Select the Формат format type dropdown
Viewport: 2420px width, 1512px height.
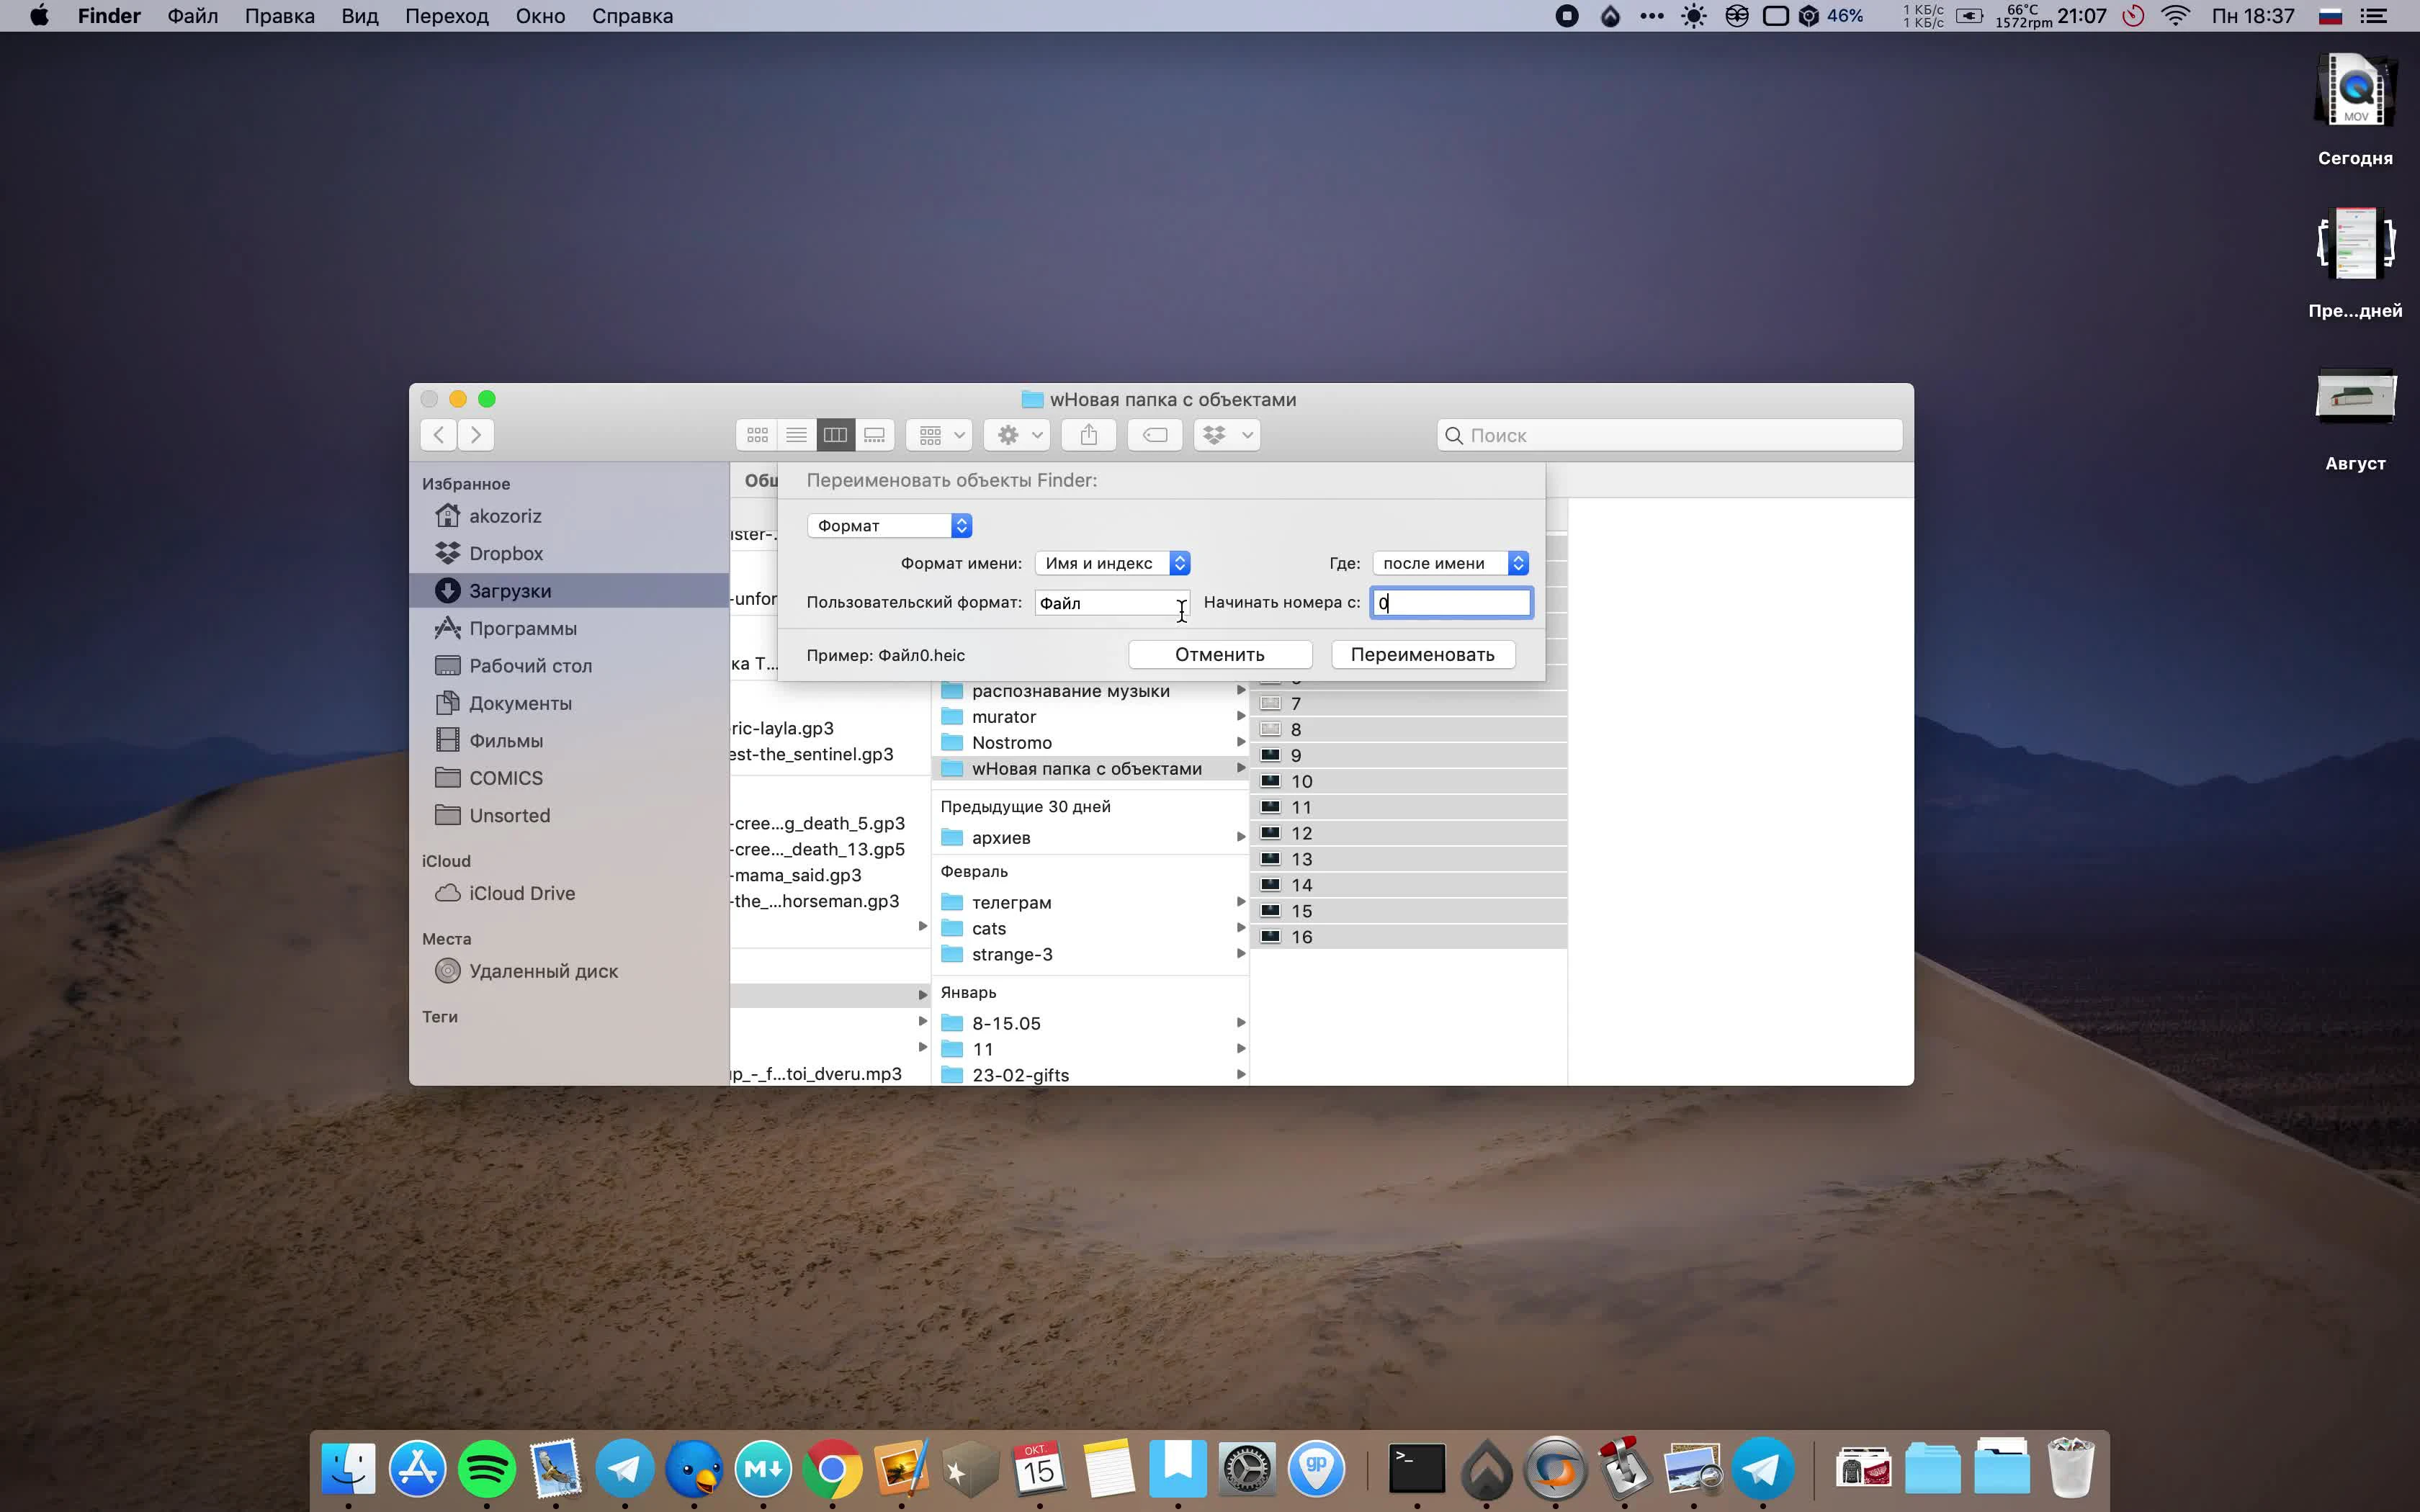coord(890,524)
